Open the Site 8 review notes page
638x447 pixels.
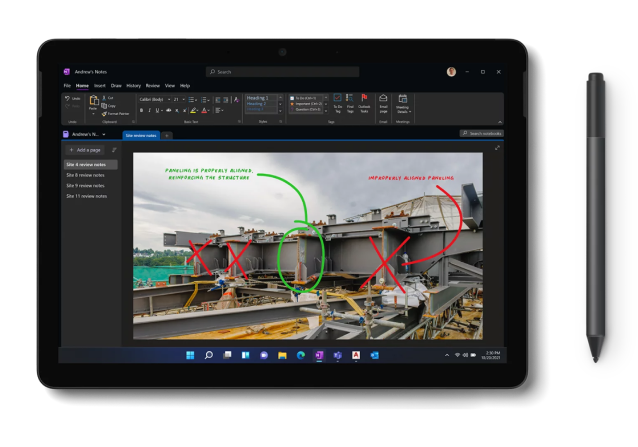pyautogui.click(x=86, y=175)
